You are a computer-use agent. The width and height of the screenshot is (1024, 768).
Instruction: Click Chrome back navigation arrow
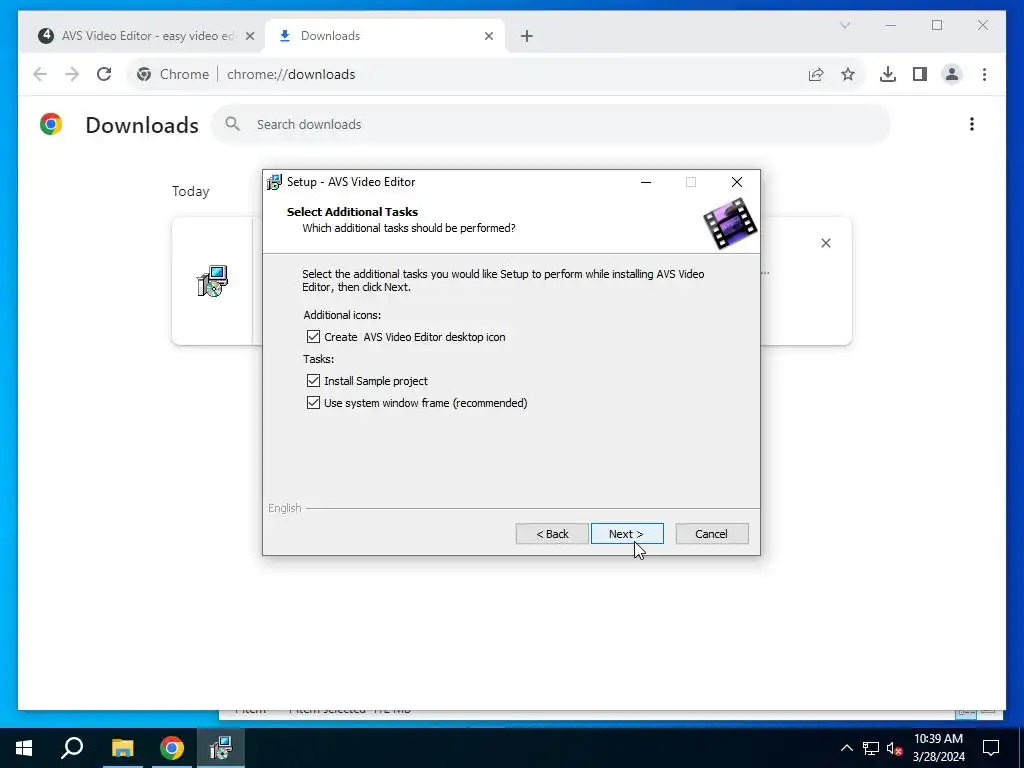pos(40,74)
